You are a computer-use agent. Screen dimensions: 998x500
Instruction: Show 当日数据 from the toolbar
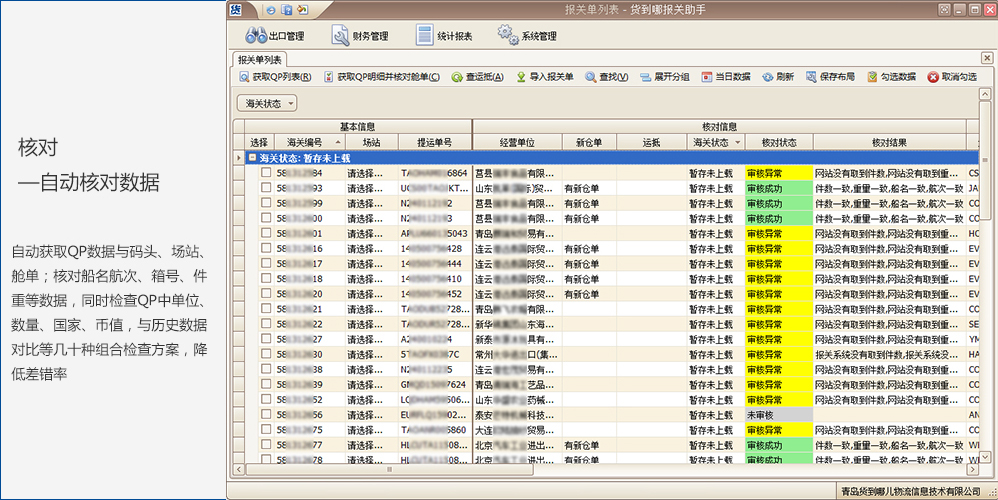coord(726,77)
